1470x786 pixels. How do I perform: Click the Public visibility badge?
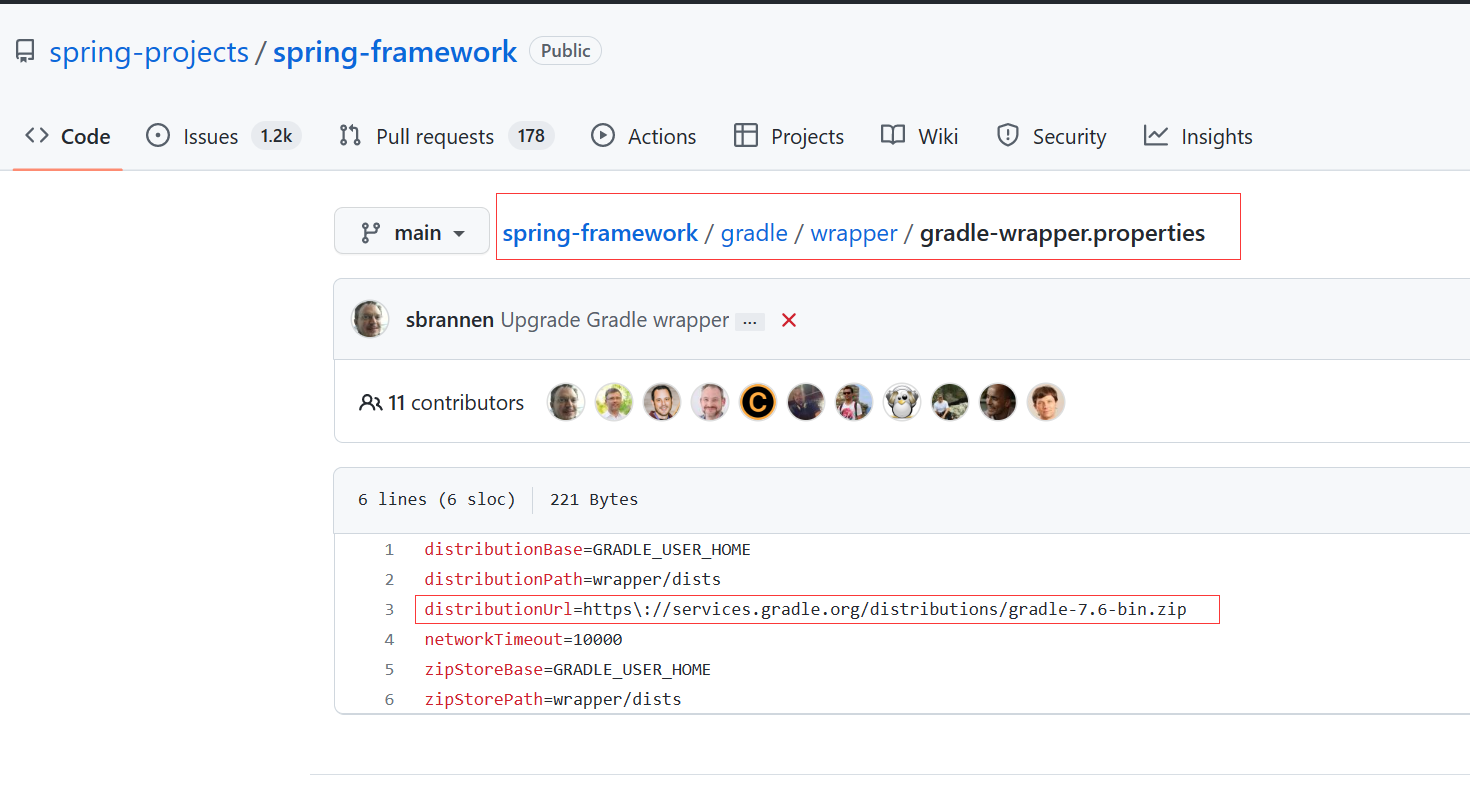point(565,51)
